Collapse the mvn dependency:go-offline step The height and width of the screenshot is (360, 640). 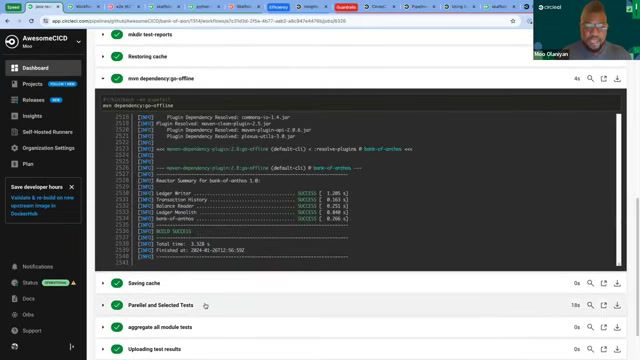103,78
